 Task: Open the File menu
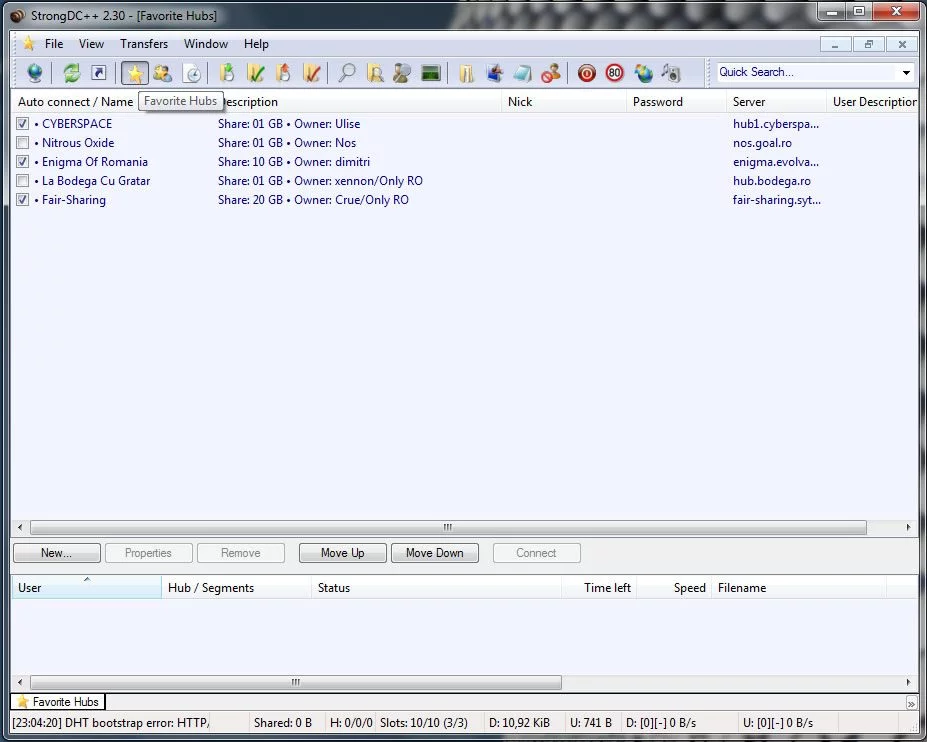pyautogui.click(x=54, y=44)
